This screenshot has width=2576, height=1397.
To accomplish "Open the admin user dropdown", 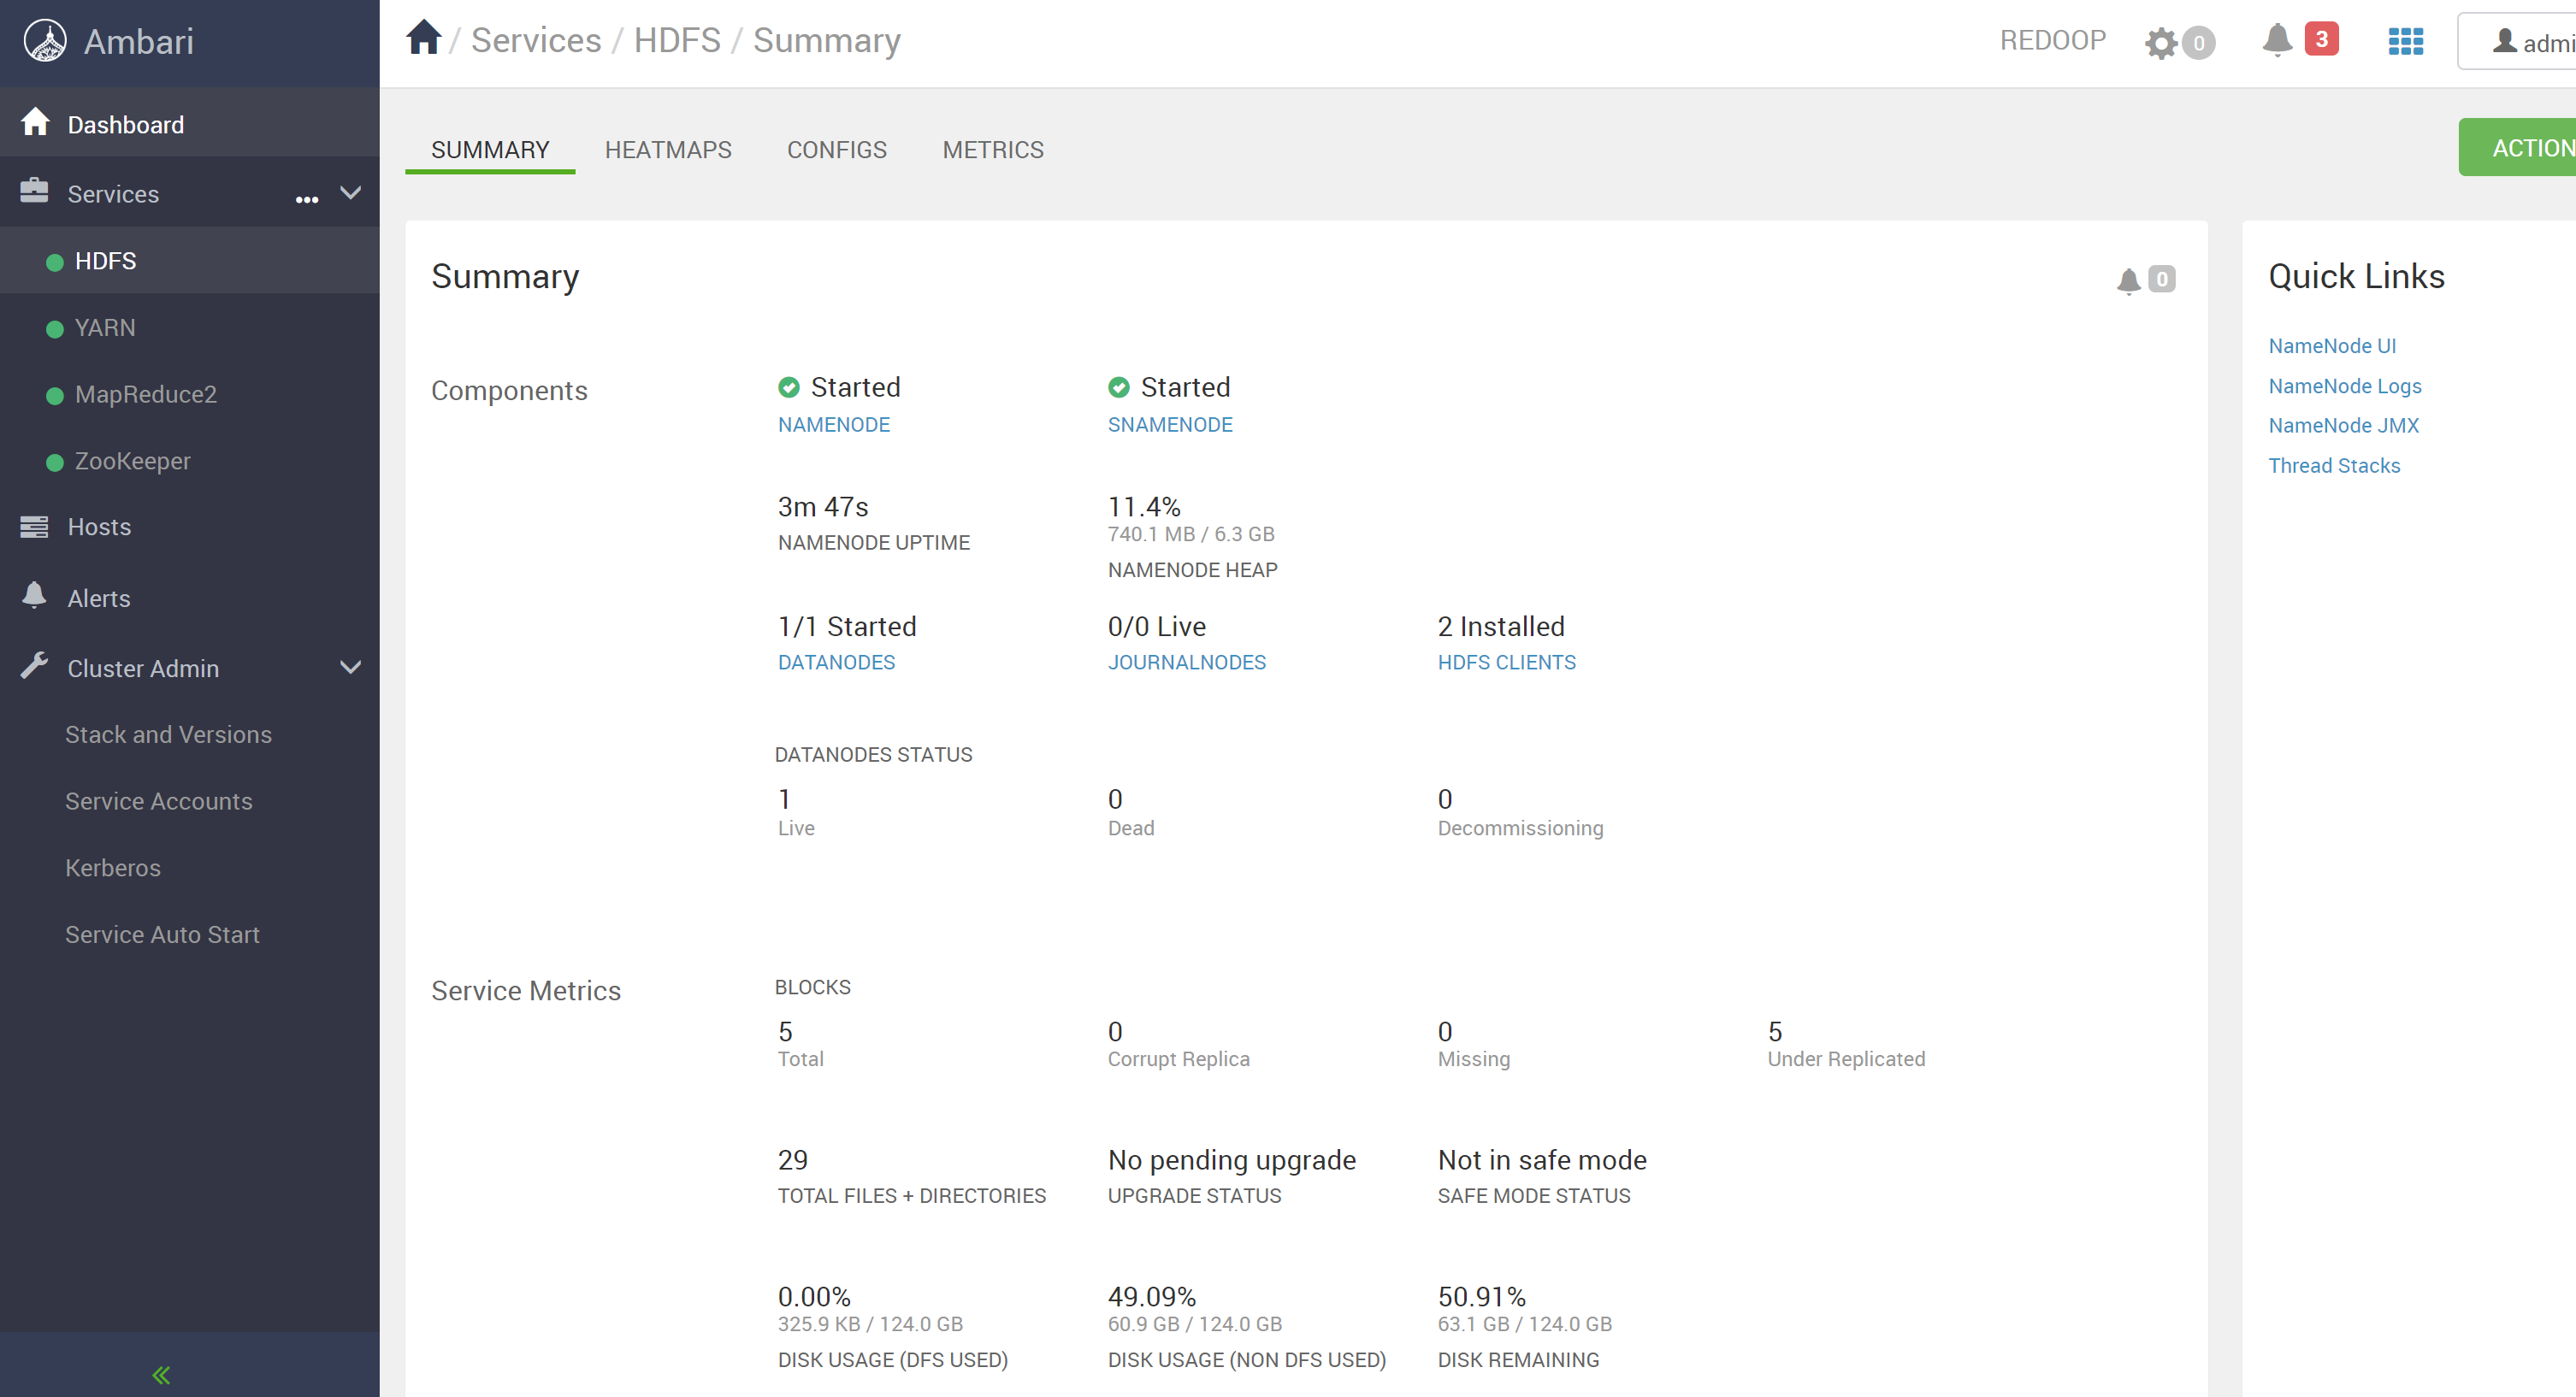I will [2517, 41].
